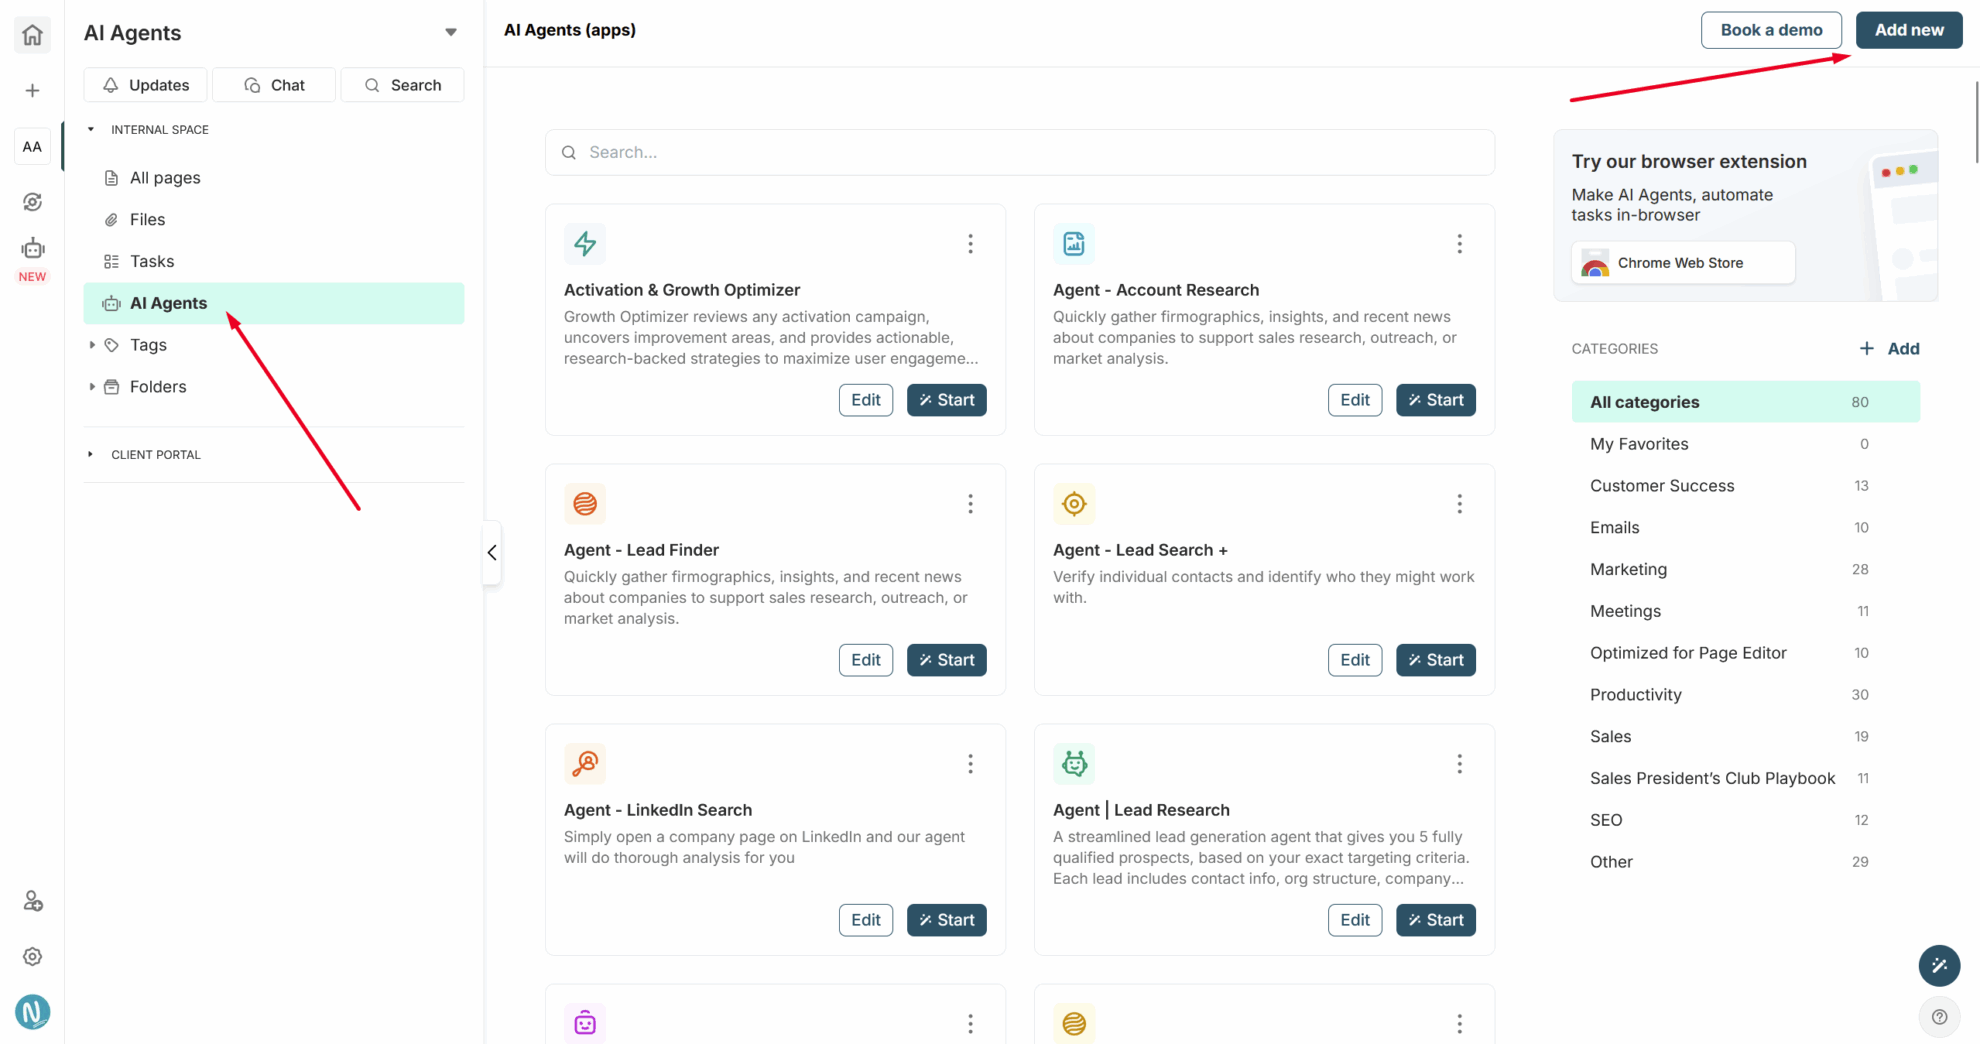This screenshot has height=1044, width=1980.
Task: Select the Marketing category
Action: pyautogui.click(x=1628, y=569)
